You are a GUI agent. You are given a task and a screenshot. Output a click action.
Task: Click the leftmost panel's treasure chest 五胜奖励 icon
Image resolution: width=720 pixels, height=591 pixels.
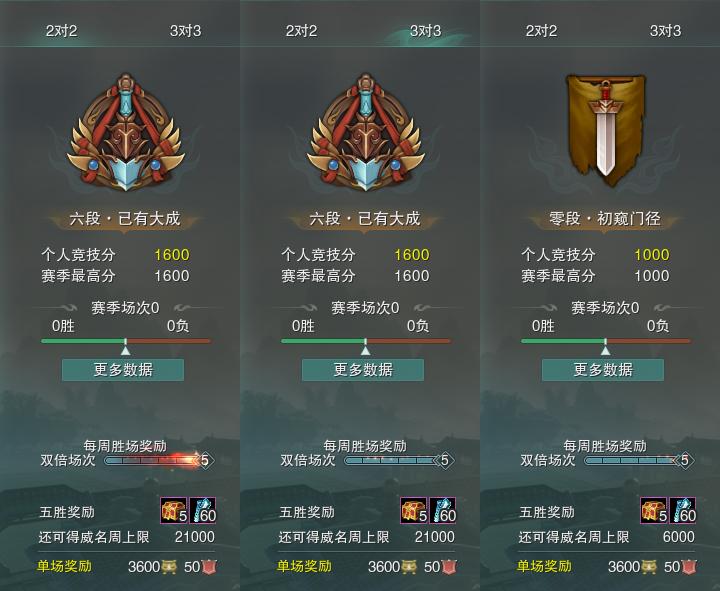click(174, 511)
